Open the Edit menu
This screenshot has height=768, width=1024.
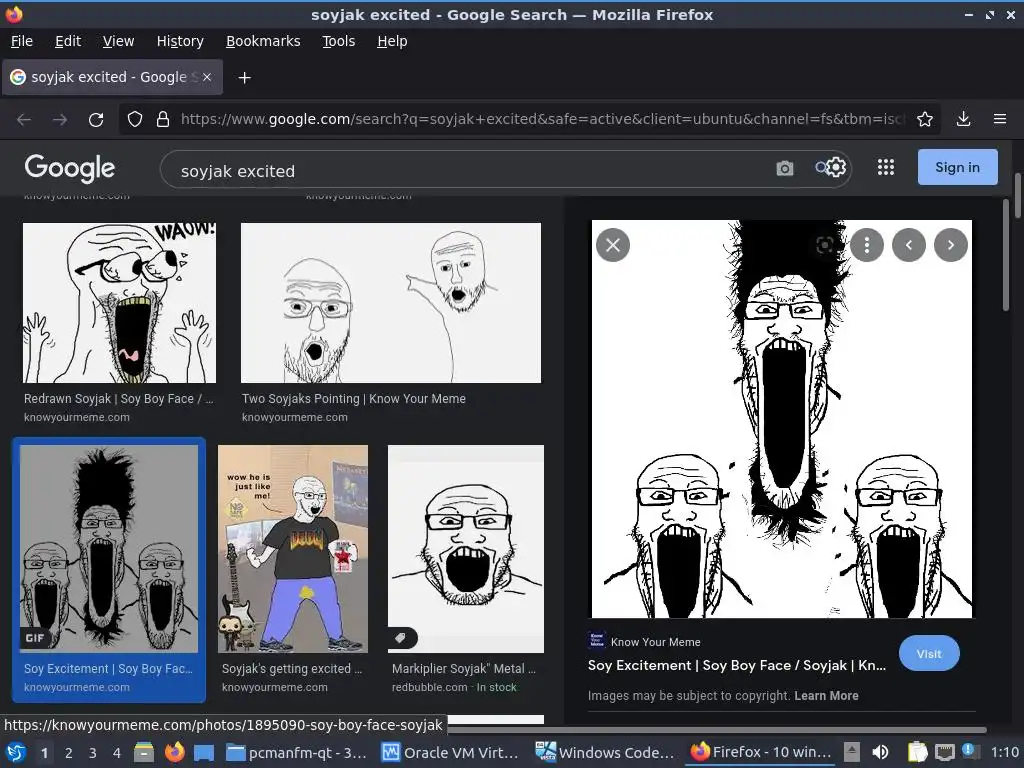coord(68,41)
